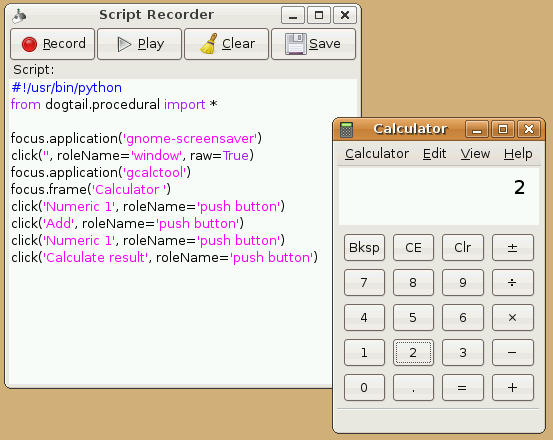553x440 pixels.
Task: Click the Script Recorder title bar app icon
Action: click(x=19, y=16)
